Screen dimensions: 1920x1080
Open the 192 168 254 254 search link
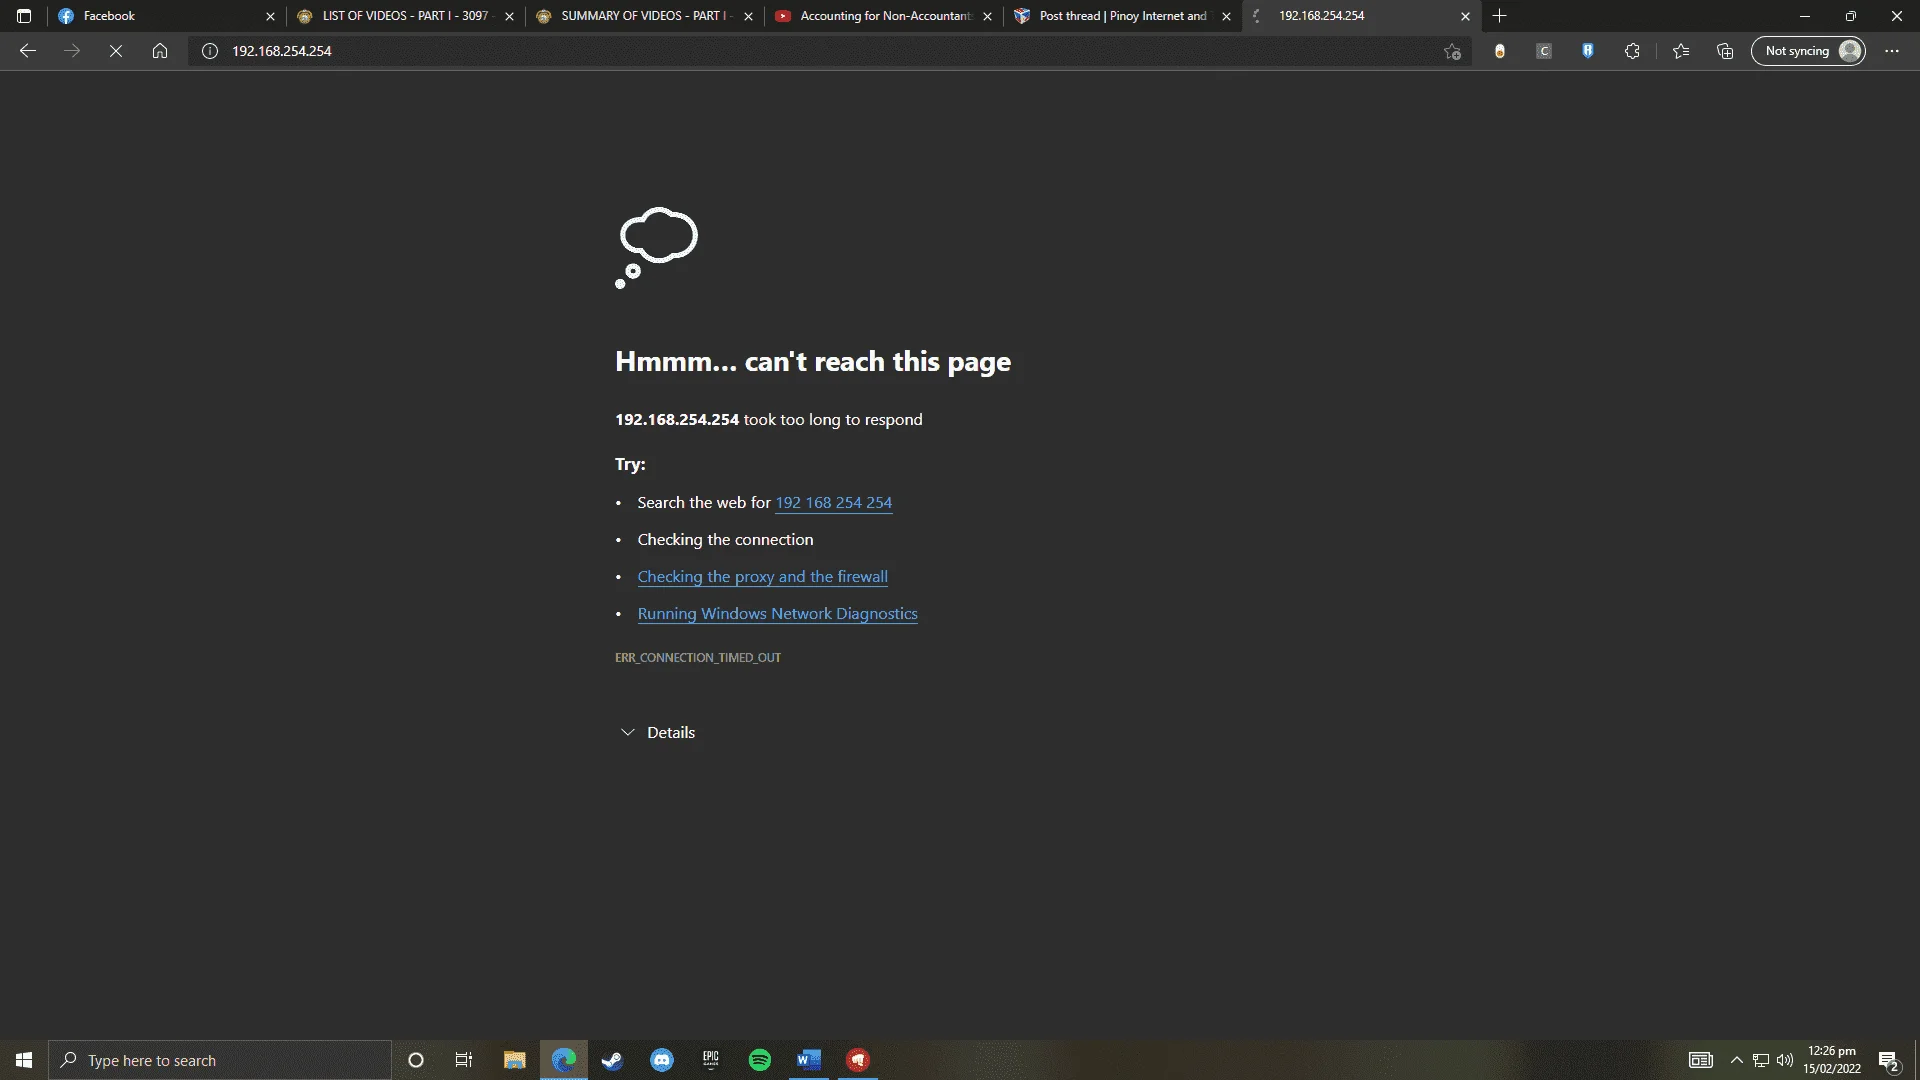tap(834, 503)
